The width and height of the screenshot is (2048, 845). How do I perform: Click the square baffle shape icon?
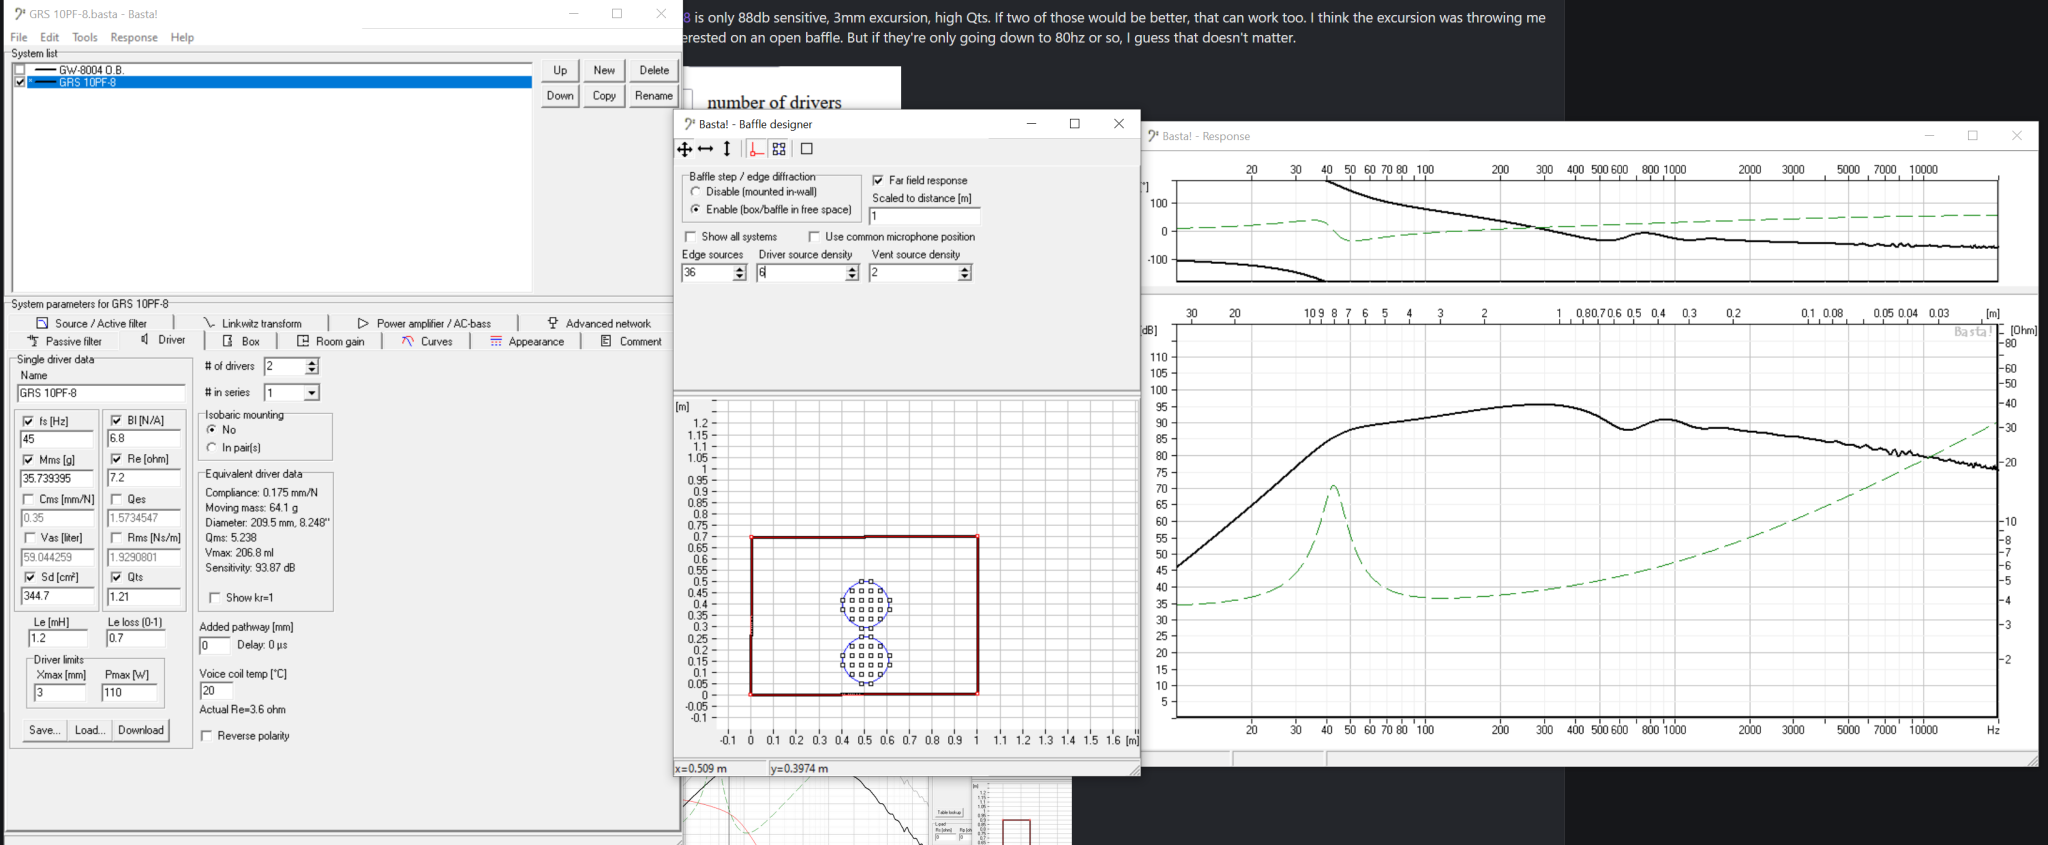(807, 149)
